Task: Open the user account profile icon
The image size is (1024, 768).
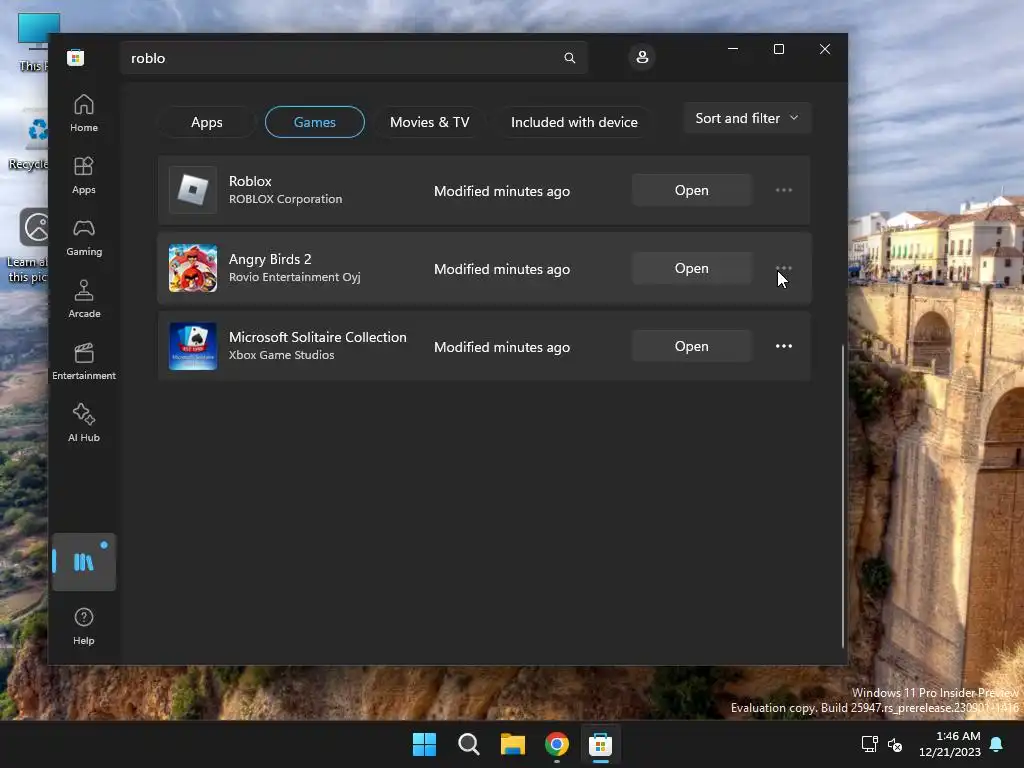Action: coord(642,57)
